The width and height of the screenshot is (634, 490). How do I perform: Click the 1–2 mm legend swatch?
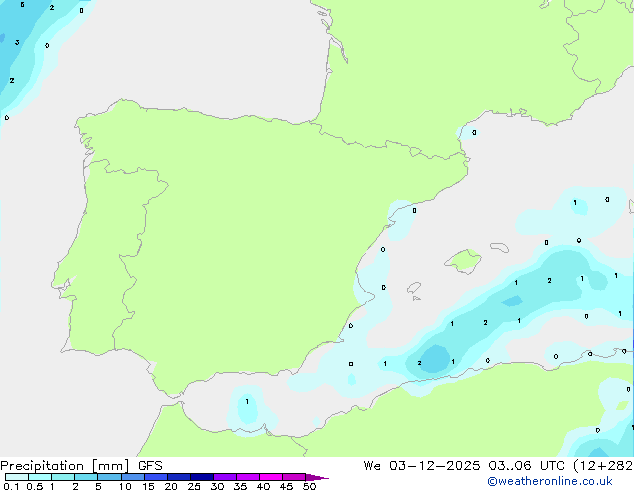pyautogui.click(x=63, y=477)
